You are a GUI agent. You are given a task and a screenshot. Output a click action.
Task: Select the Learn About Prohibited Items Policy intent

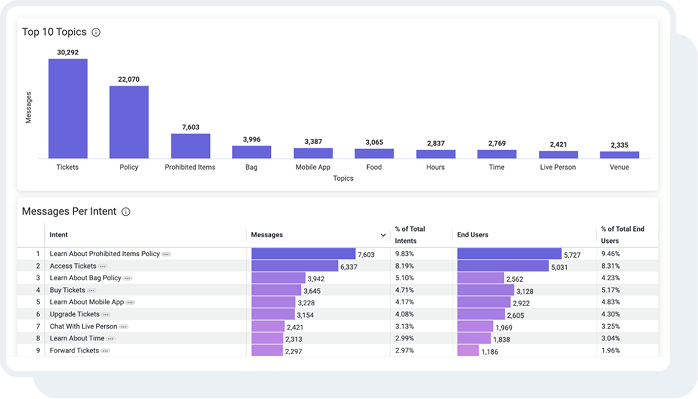pos(105,254)
